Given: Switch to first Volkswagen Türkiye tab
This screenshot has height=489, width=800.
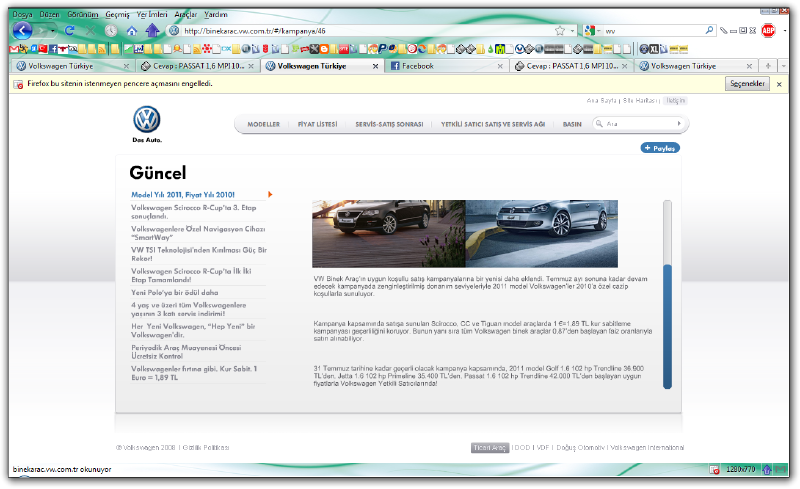Looking at the screenshot, I should 73,66.
